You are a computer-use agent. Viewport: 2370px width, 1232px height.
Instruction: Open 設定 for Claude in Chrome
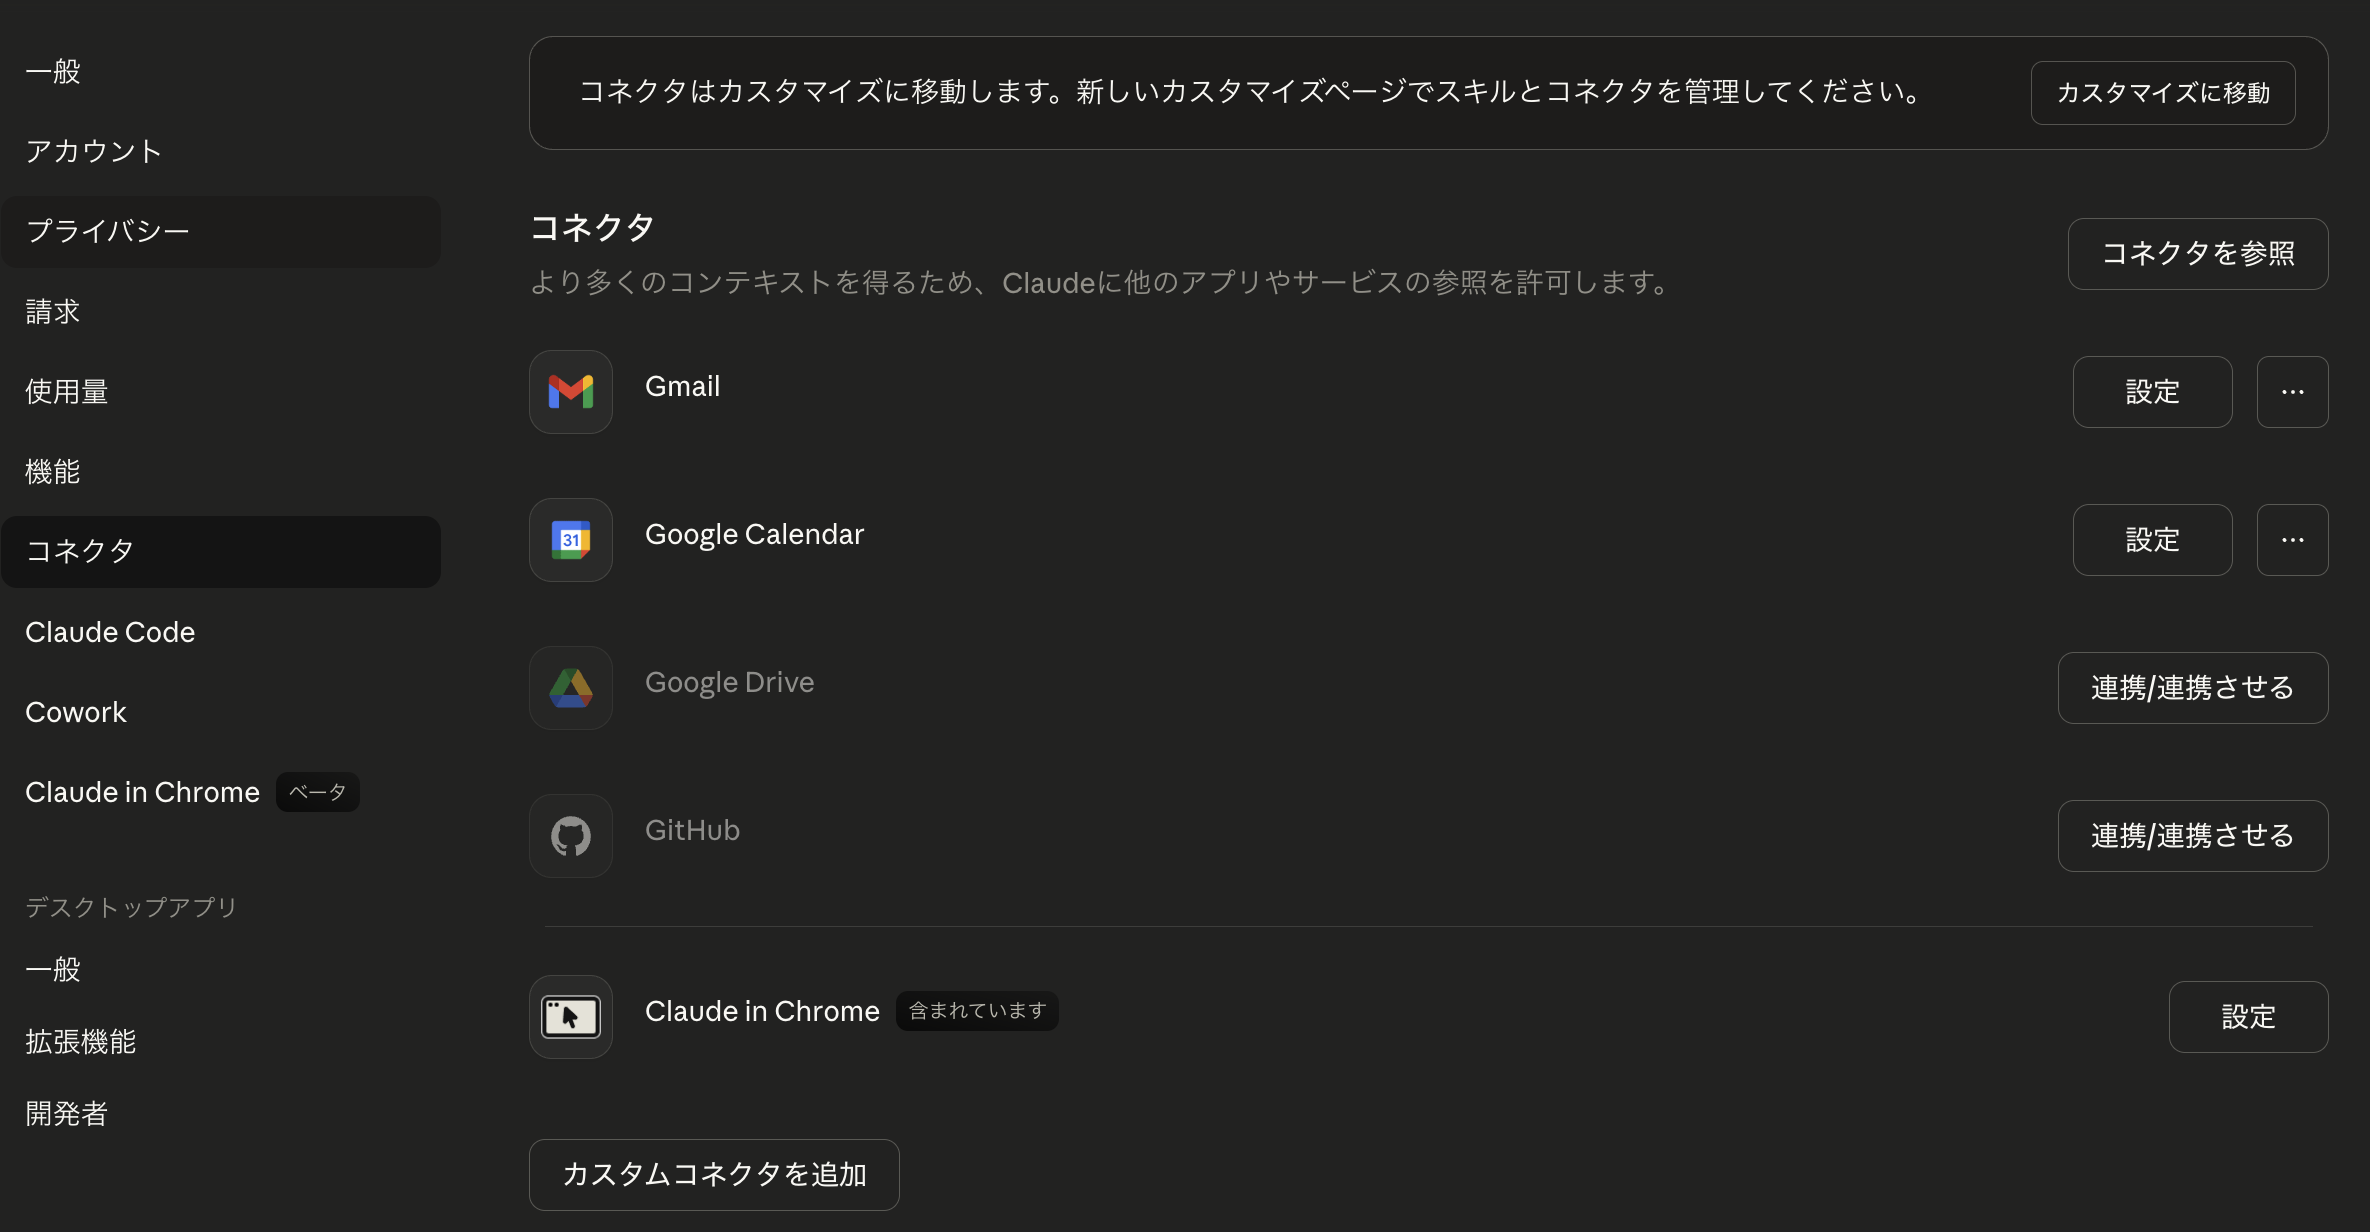click(x=2248, y=1016)
